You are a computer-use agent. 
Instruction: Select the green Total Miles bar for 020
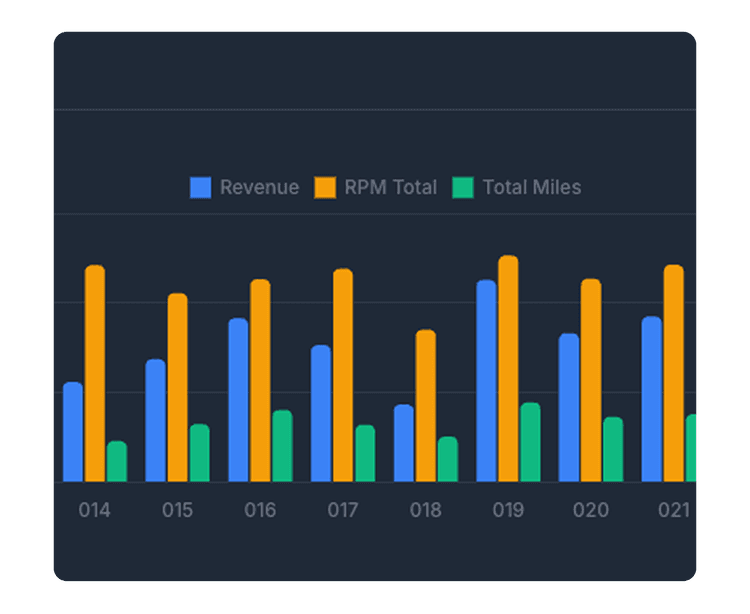(x=613, y=449)
